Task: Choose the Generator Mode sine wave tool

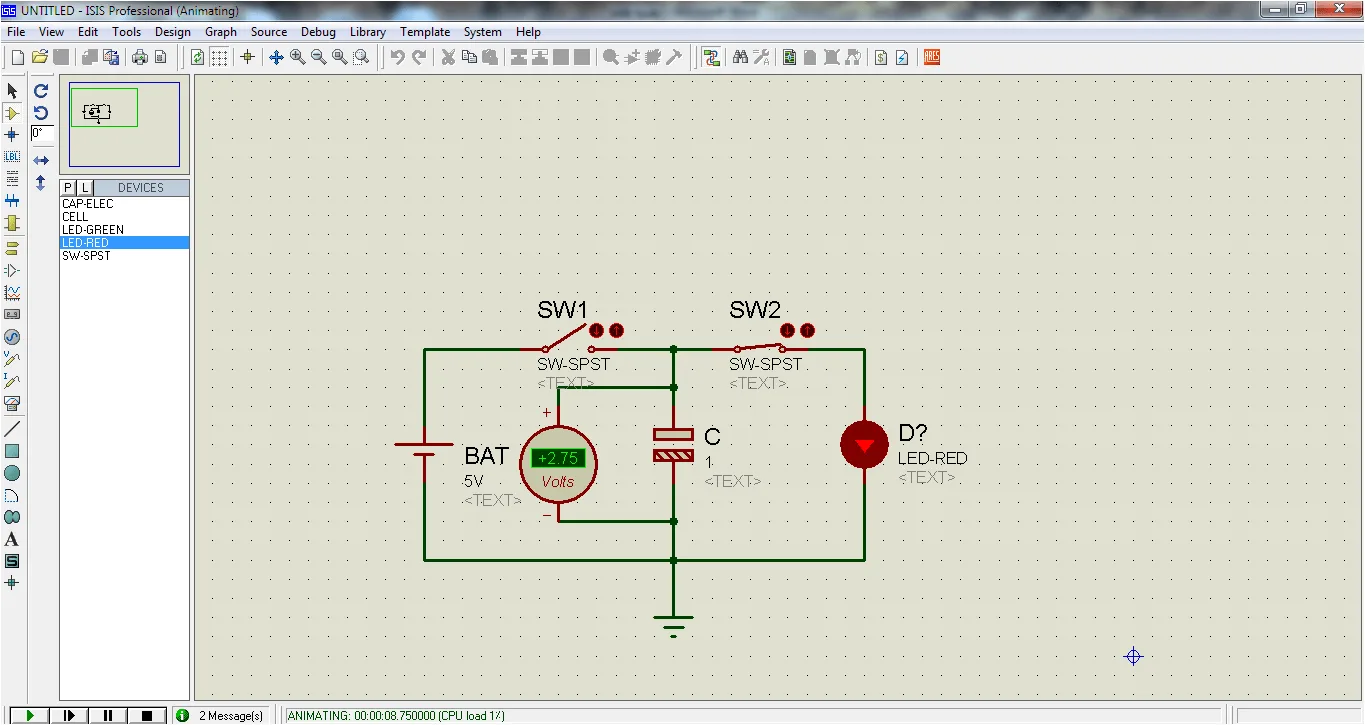Action: click(12, 337)
